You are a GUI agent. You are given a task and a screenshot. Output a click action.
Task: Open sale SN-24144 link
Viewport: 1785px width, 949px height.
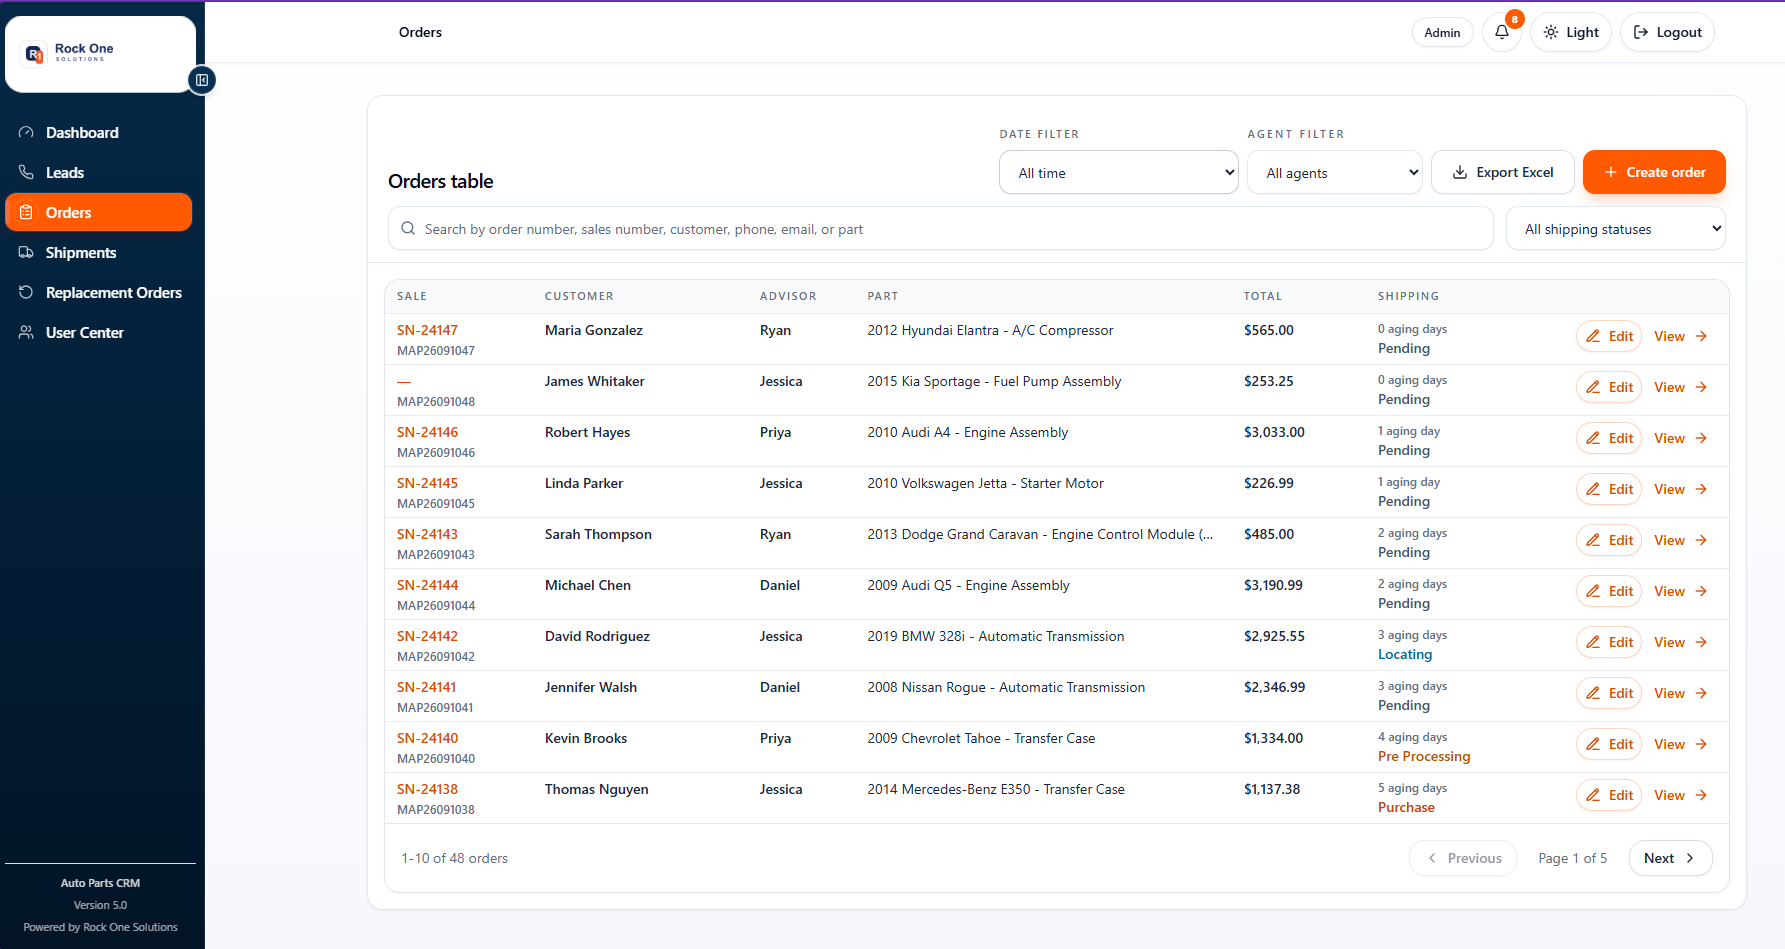pyautogui.click(x=427, y=585)
